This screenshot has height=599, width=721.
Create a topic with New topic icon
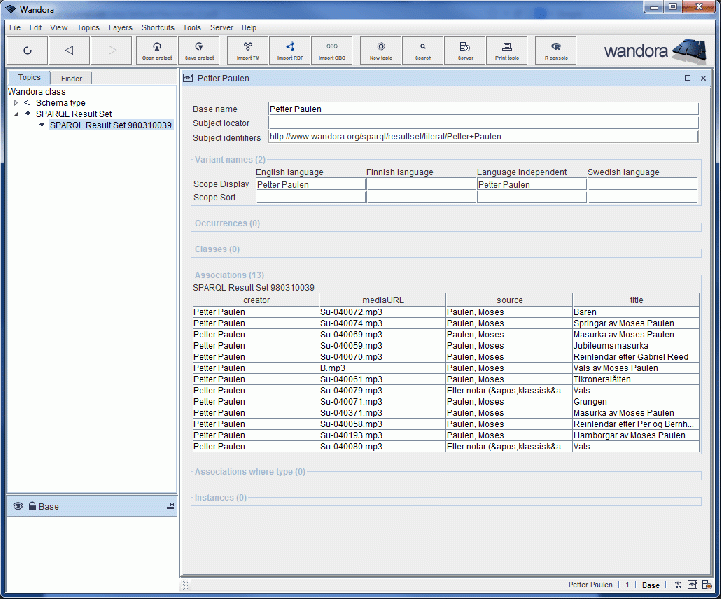click(381, 50)
